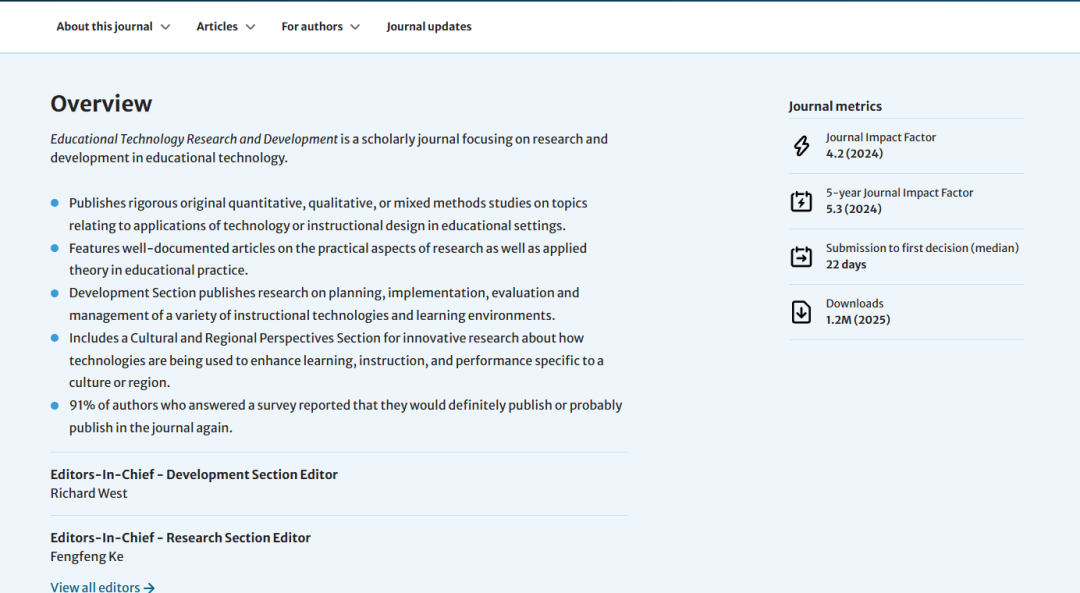
Task: Open the View all editors link
Action: point(95,587)
